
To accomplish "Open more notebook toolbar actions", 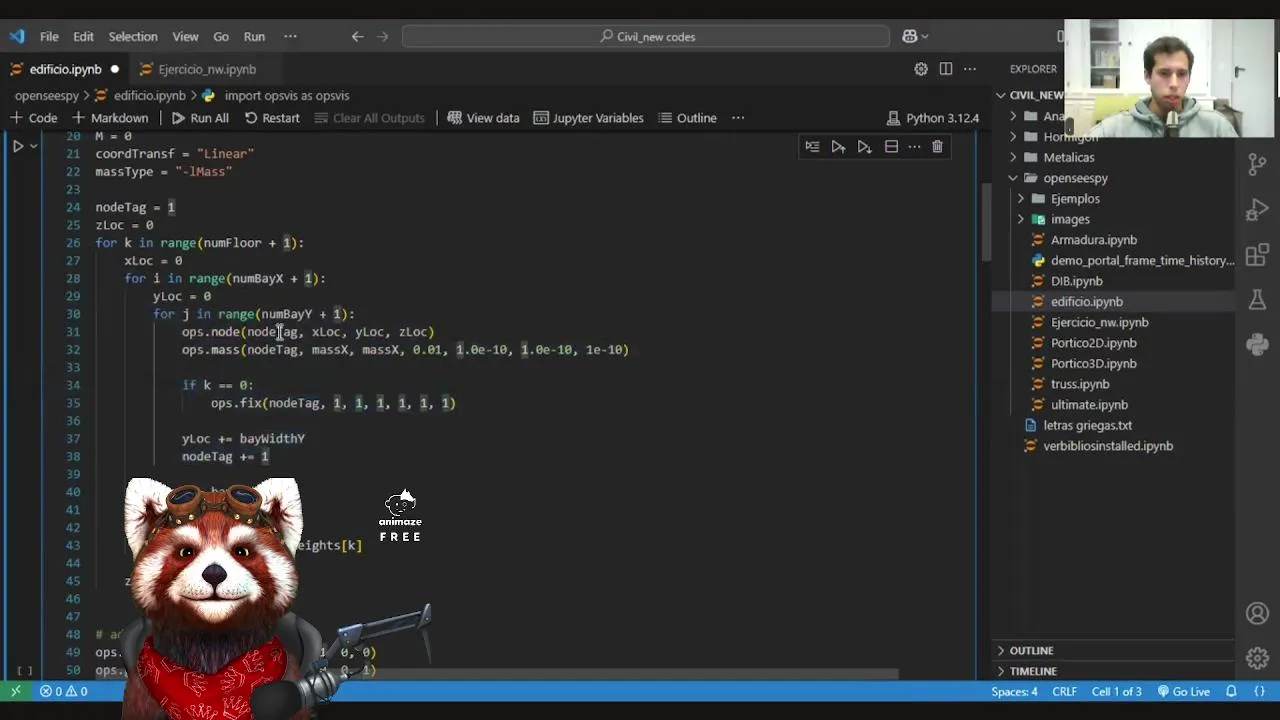I will click(738, 118).
